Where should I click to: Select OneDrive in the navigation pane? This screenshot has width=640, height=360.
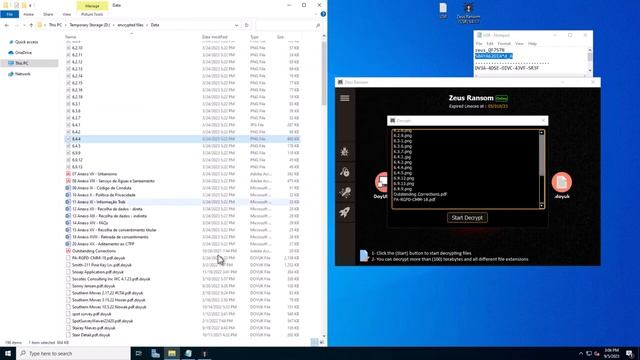tap(23, 53)
